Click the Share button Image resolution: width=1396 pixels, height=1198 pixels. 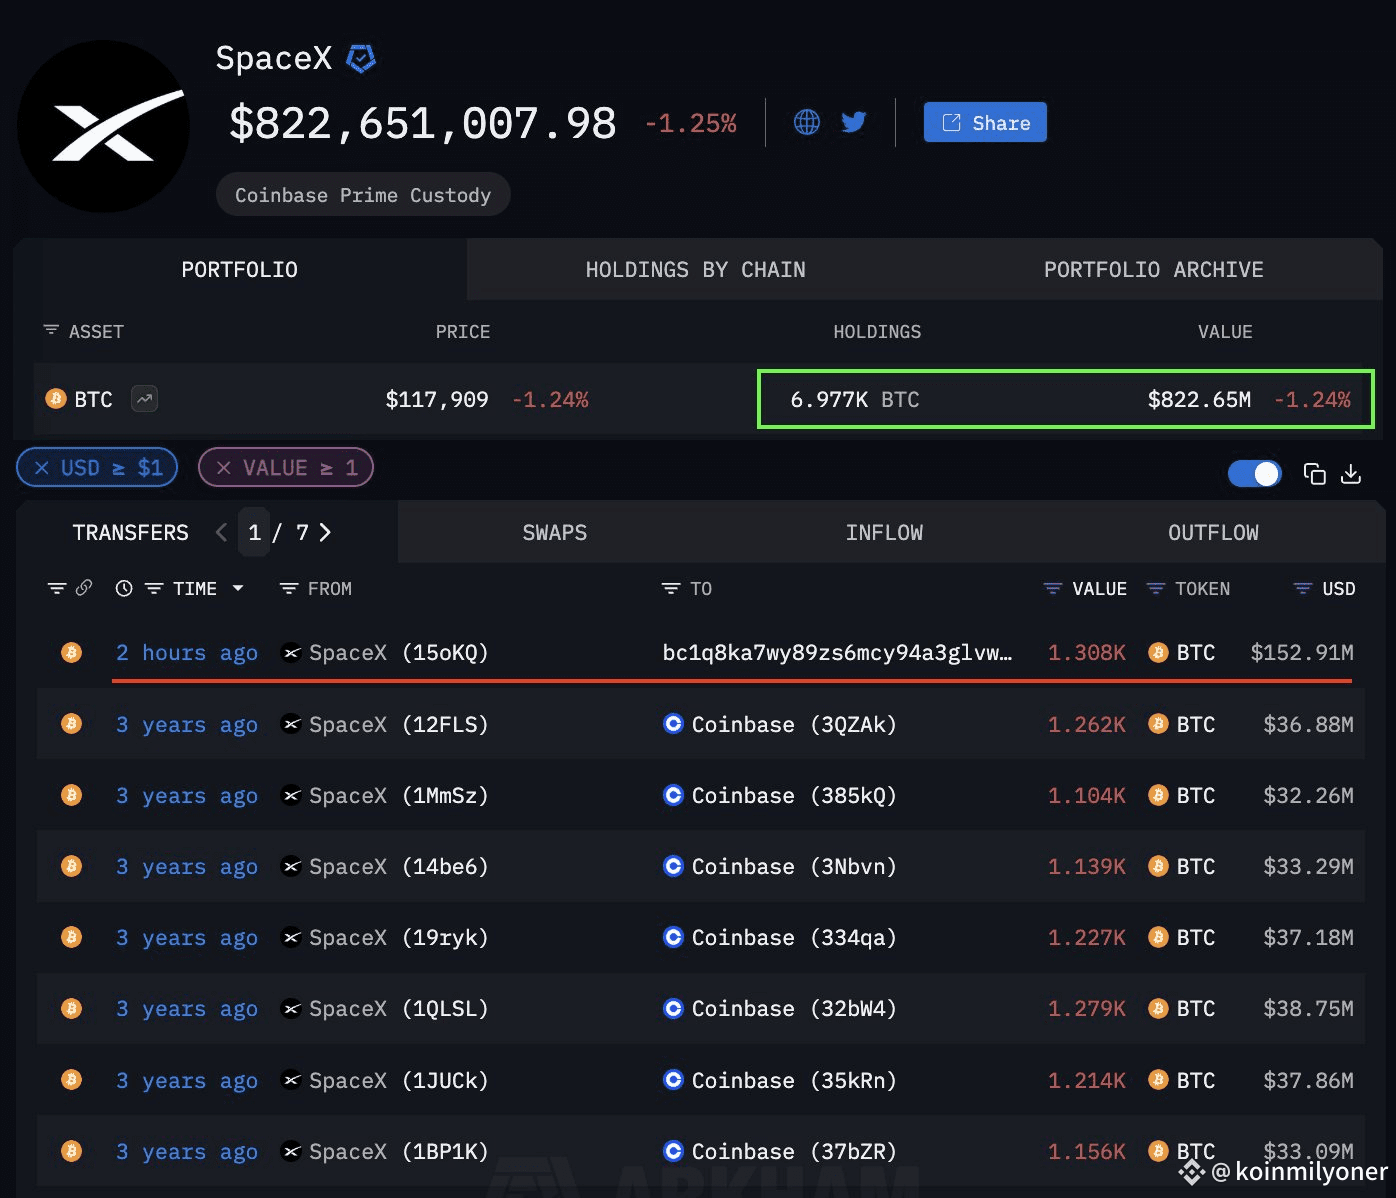point(985,122)
